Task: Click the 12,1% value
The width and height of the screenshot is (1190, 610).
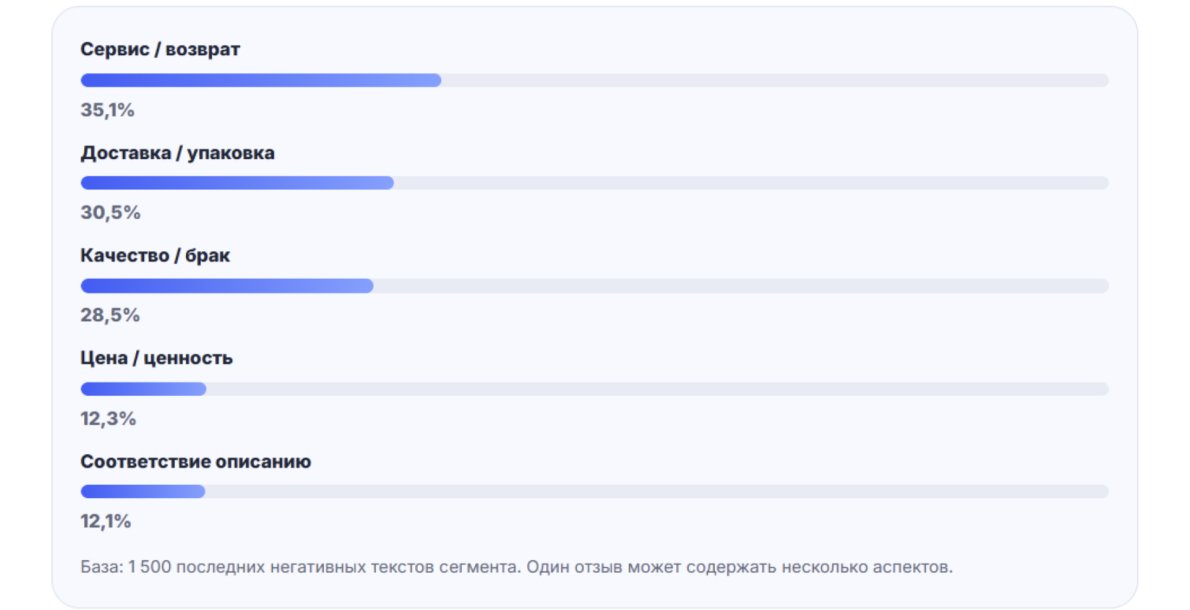Action: point(105,521)
